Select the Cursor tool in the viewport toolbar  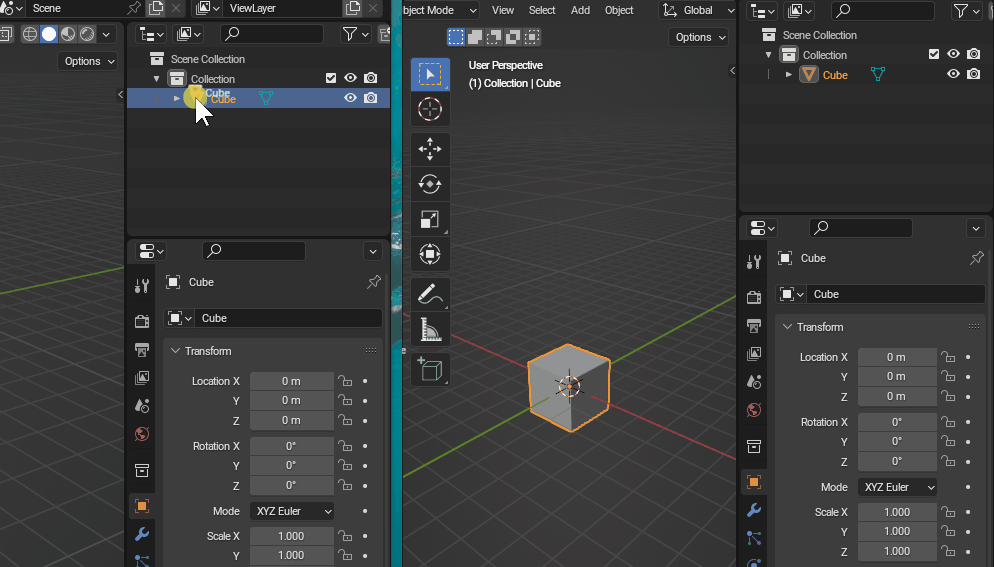430,110
